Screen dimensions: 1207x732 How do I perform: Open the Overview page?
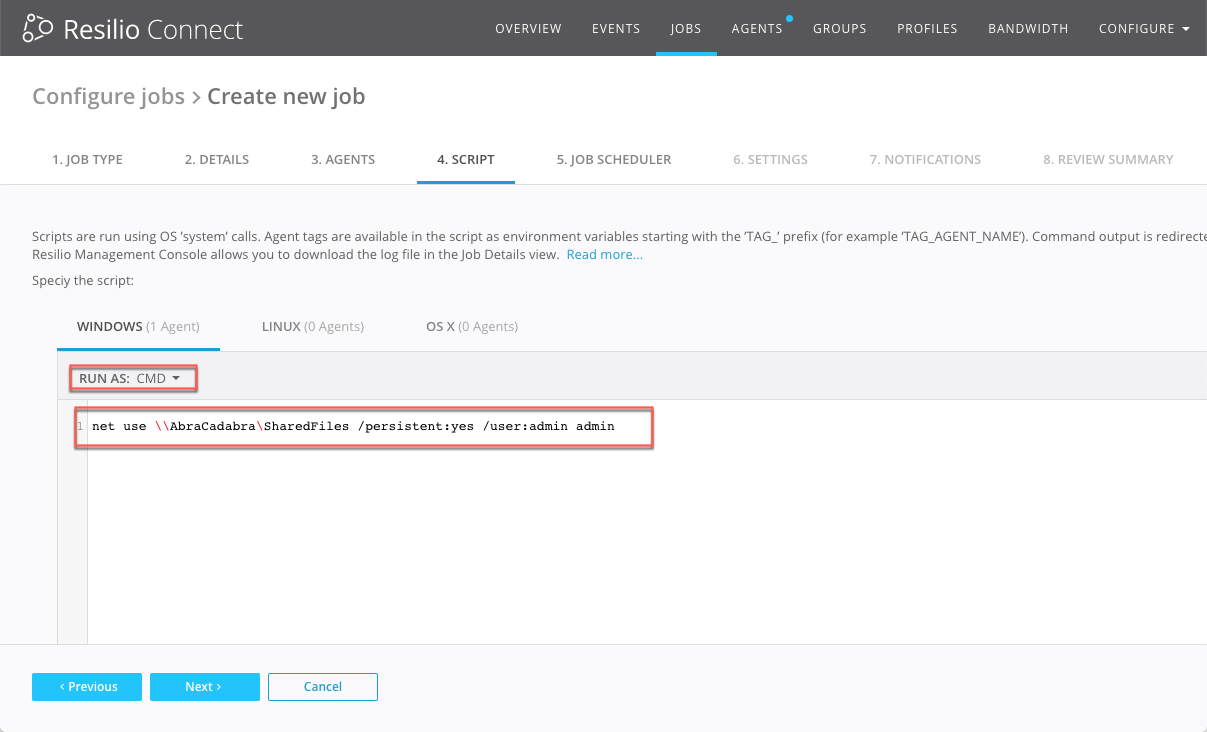[x=528, y=29]
